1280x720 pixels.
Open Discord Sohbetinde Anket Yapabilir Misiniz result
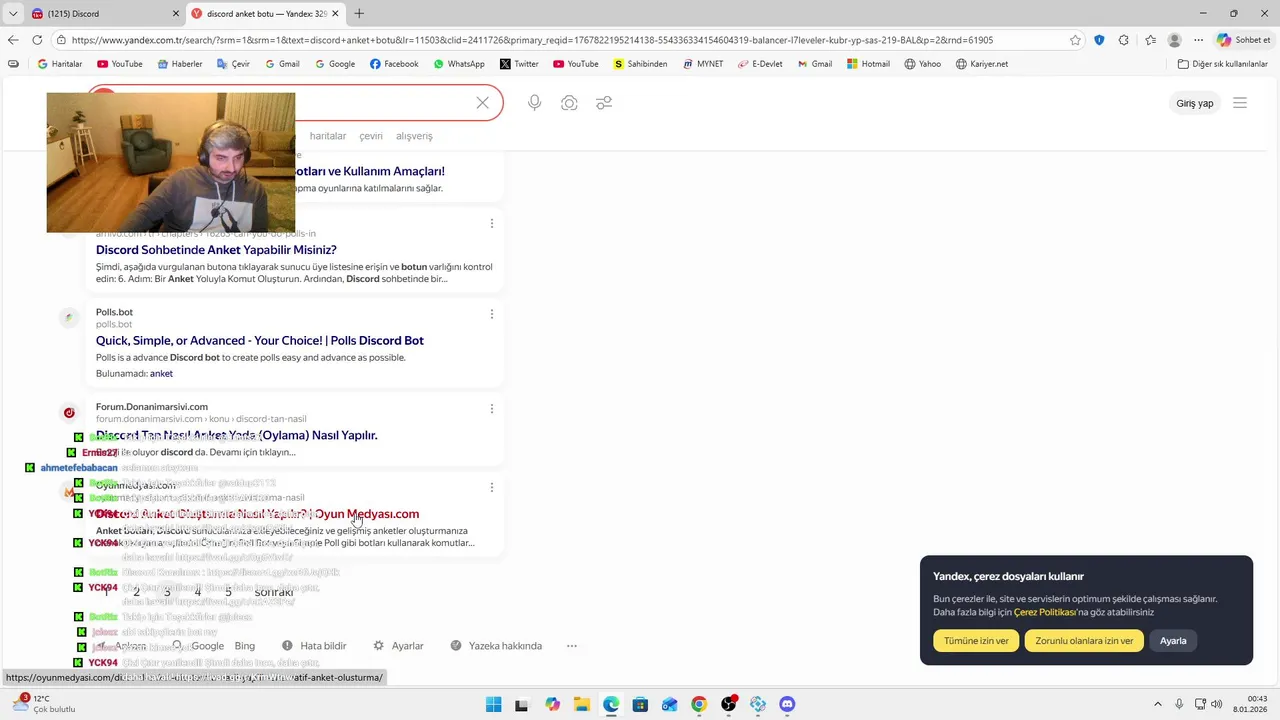[216, 250]
